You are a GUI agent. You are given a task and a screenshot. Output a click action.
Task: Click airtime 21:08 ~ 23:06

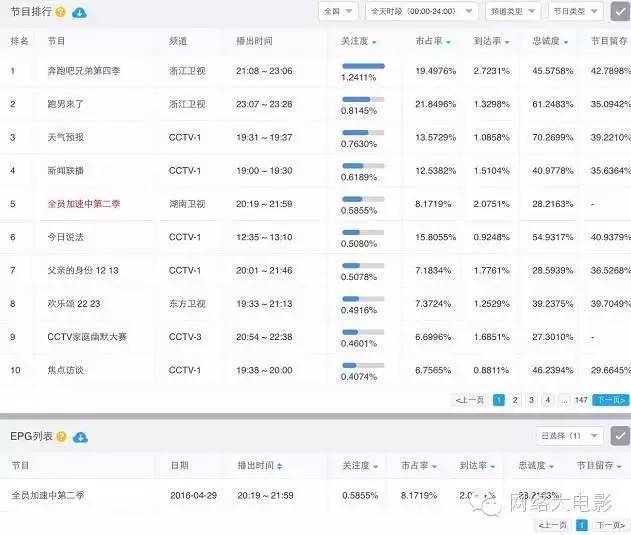click(x=264, y=71)
